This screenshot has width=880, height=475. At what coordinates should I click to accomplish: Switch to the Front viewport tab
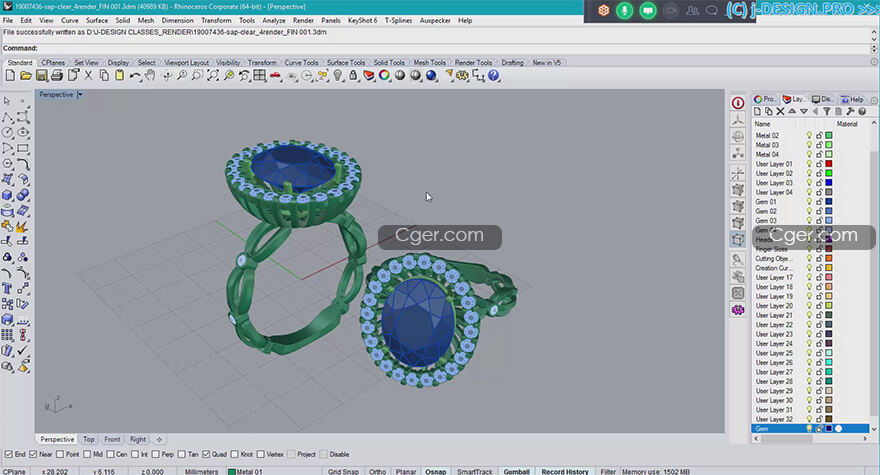112,439
